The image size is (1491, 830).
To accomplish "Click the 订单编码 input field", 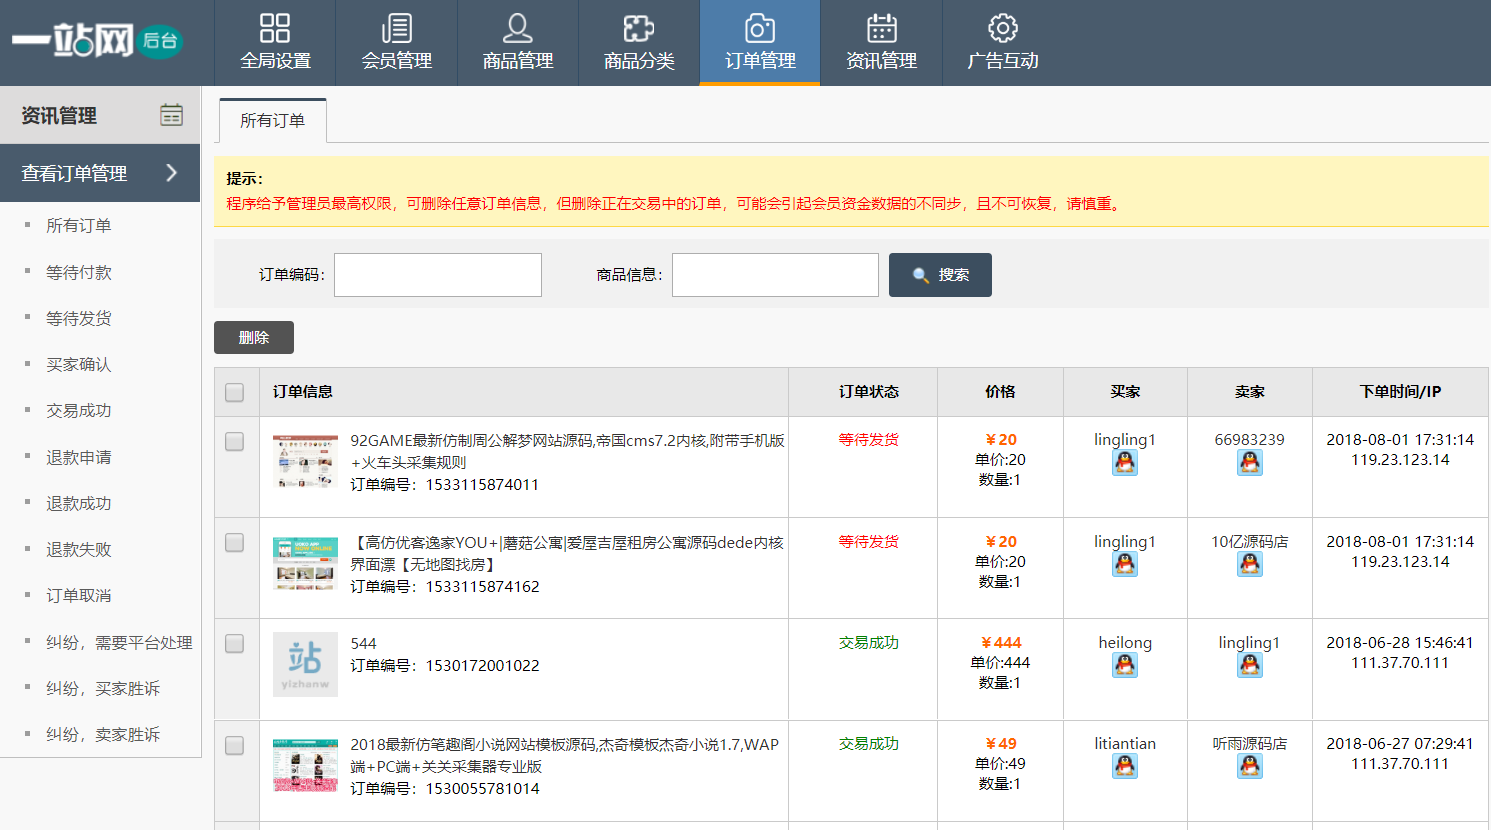I will [x=438, y=275].
